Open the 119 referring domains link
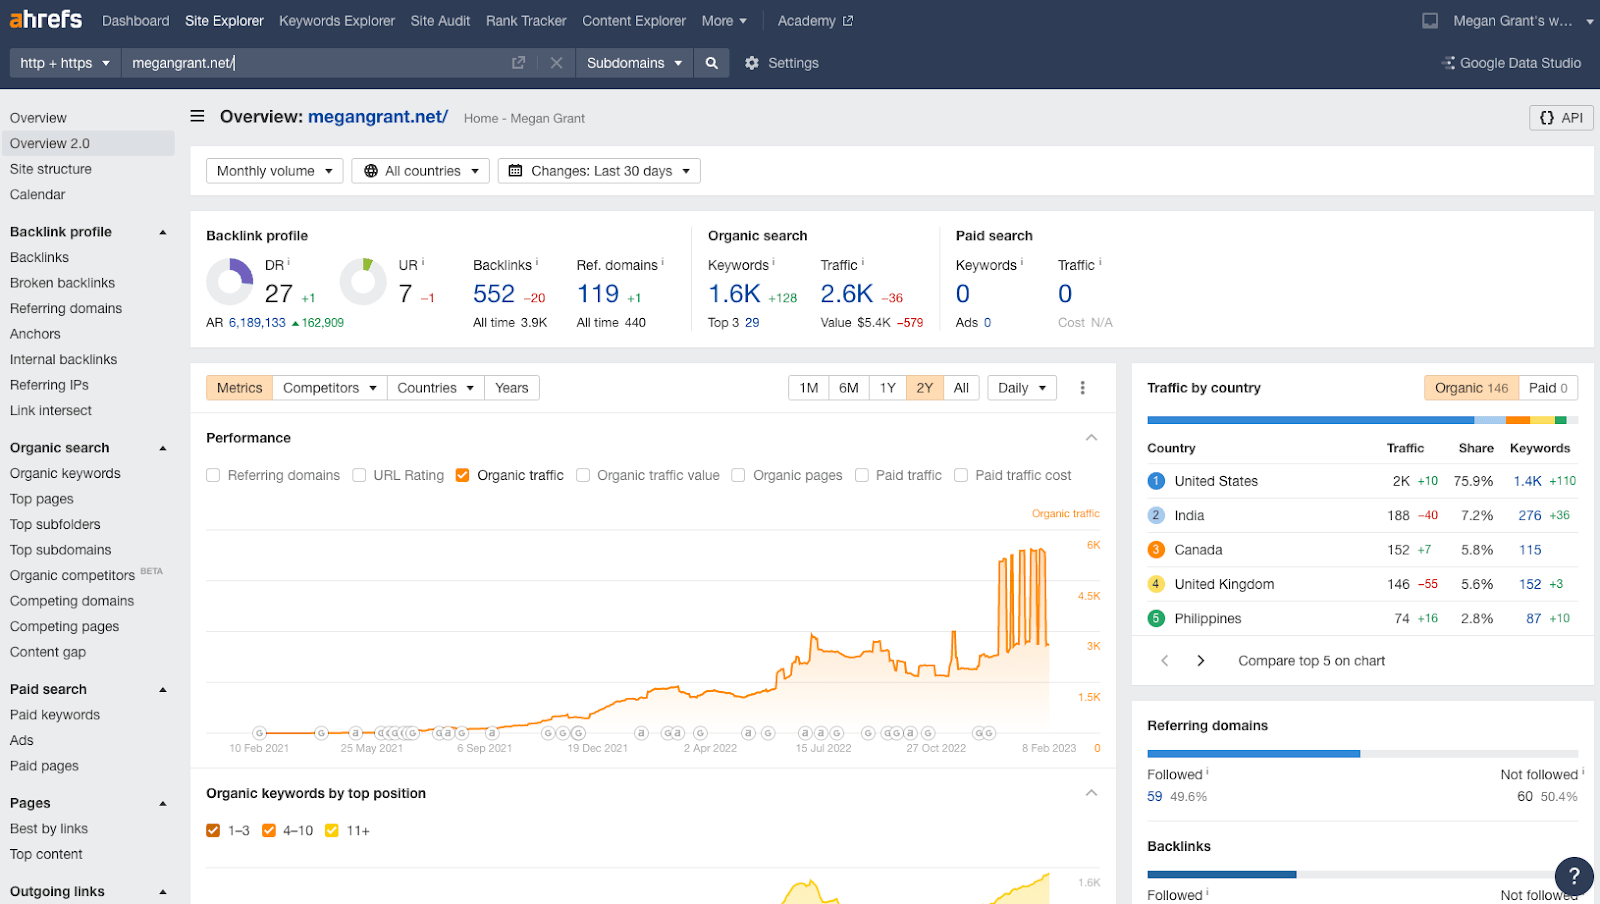1600x904 pixels. point(598,294)
